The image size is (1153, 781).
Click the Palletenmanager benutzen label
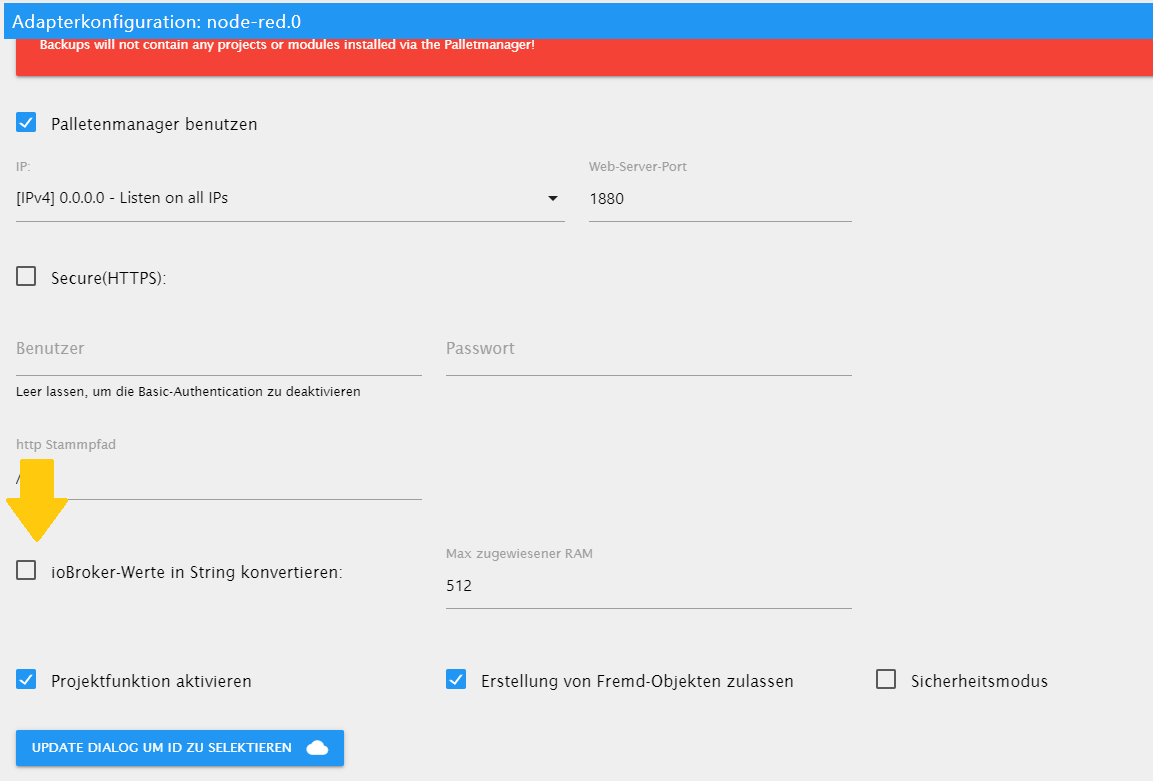(154, 124)
